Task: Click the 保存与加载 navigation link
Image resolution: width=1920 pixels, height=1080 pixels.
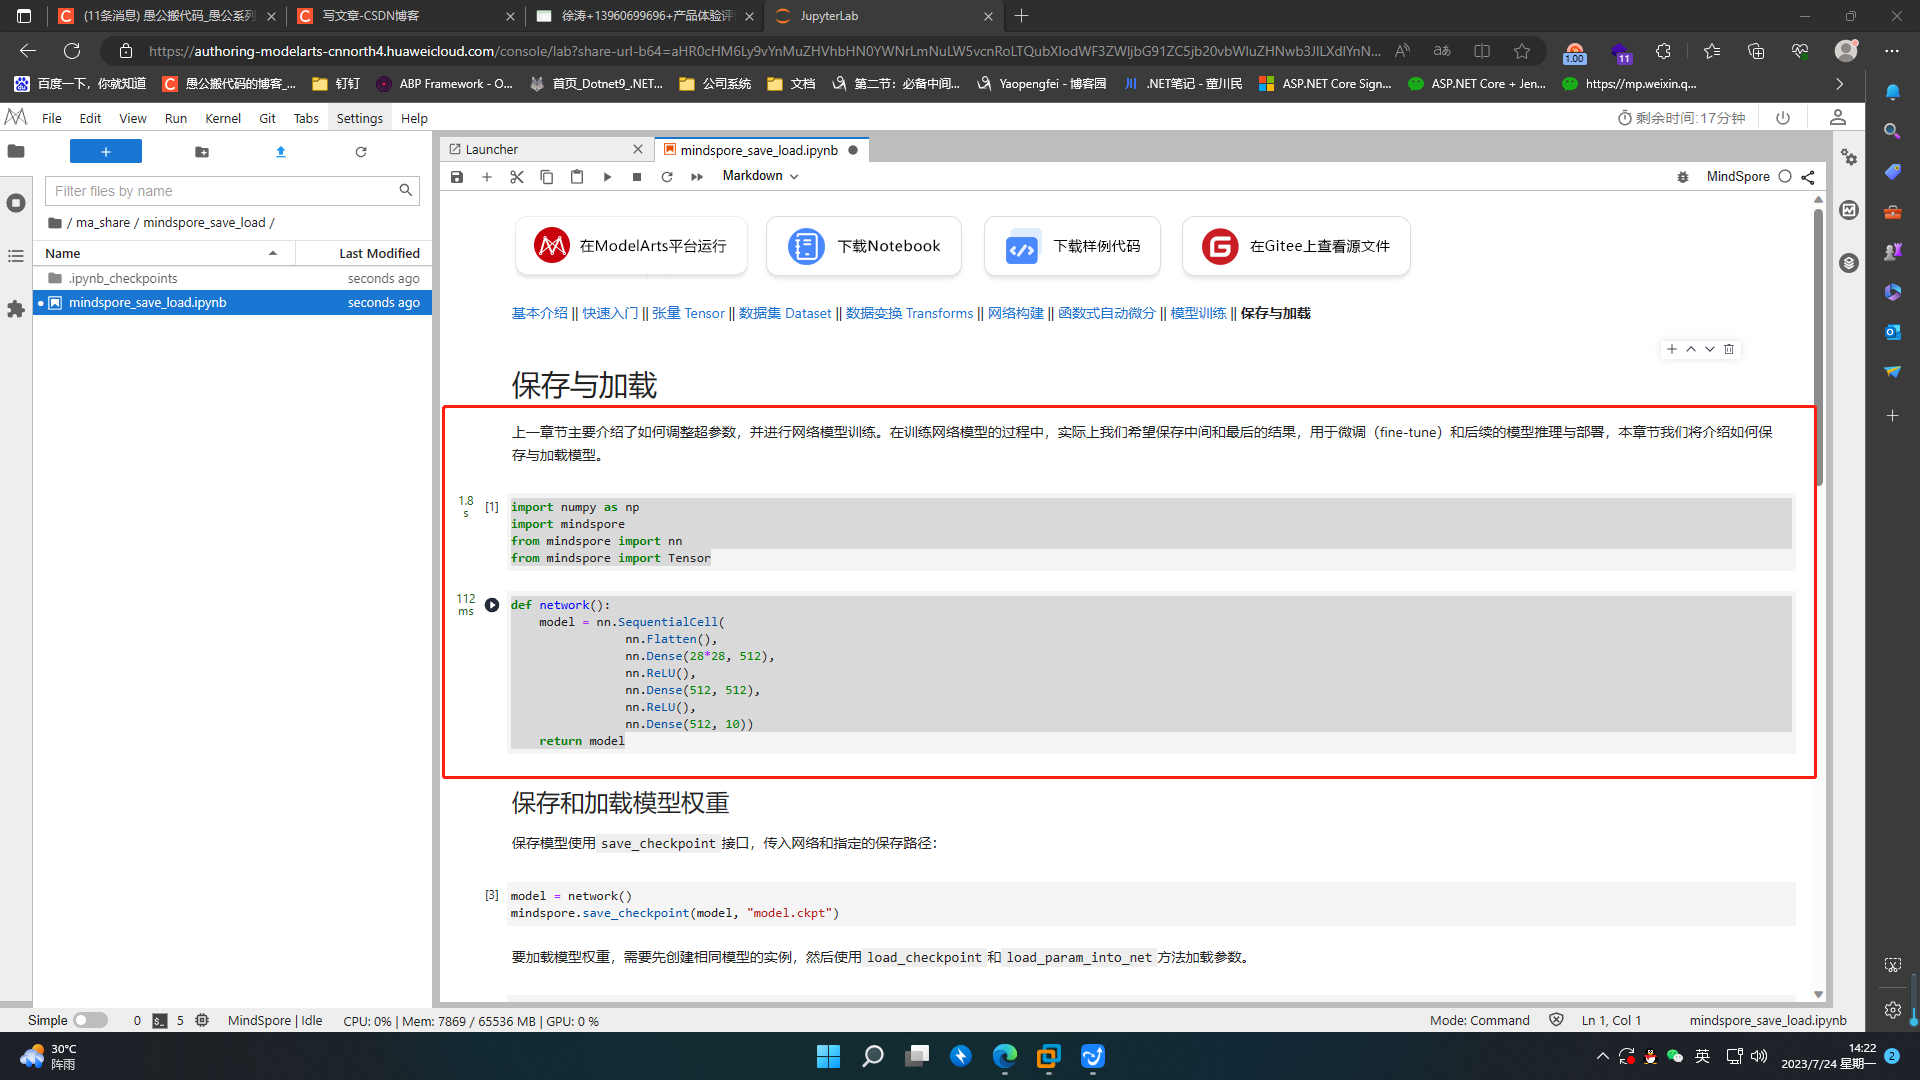Action: pyautogui.click(x=1273, y=313)
